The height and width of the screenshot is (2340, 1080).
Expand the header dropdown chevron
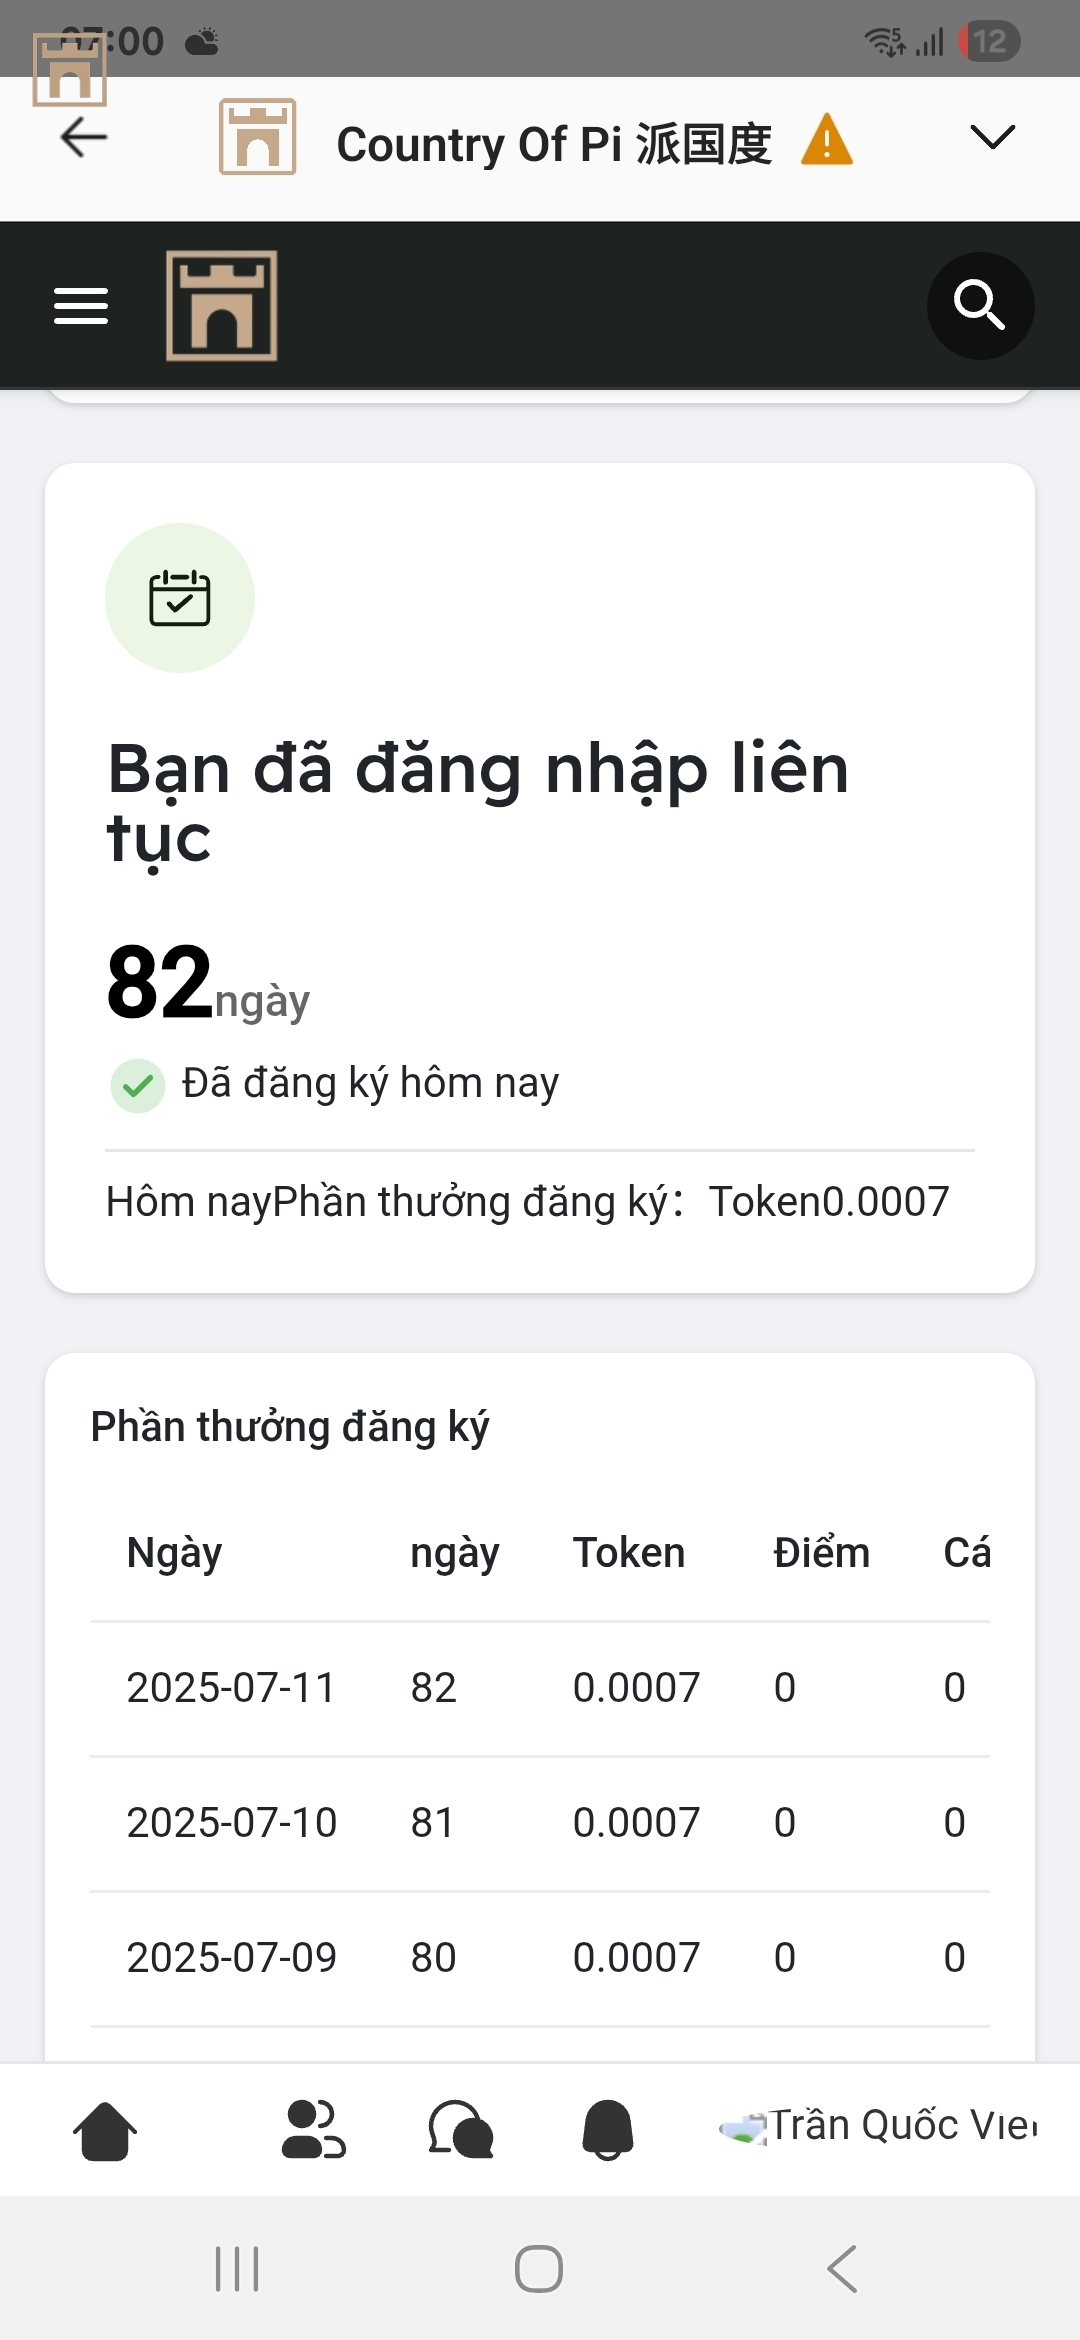tap(993, 137)
